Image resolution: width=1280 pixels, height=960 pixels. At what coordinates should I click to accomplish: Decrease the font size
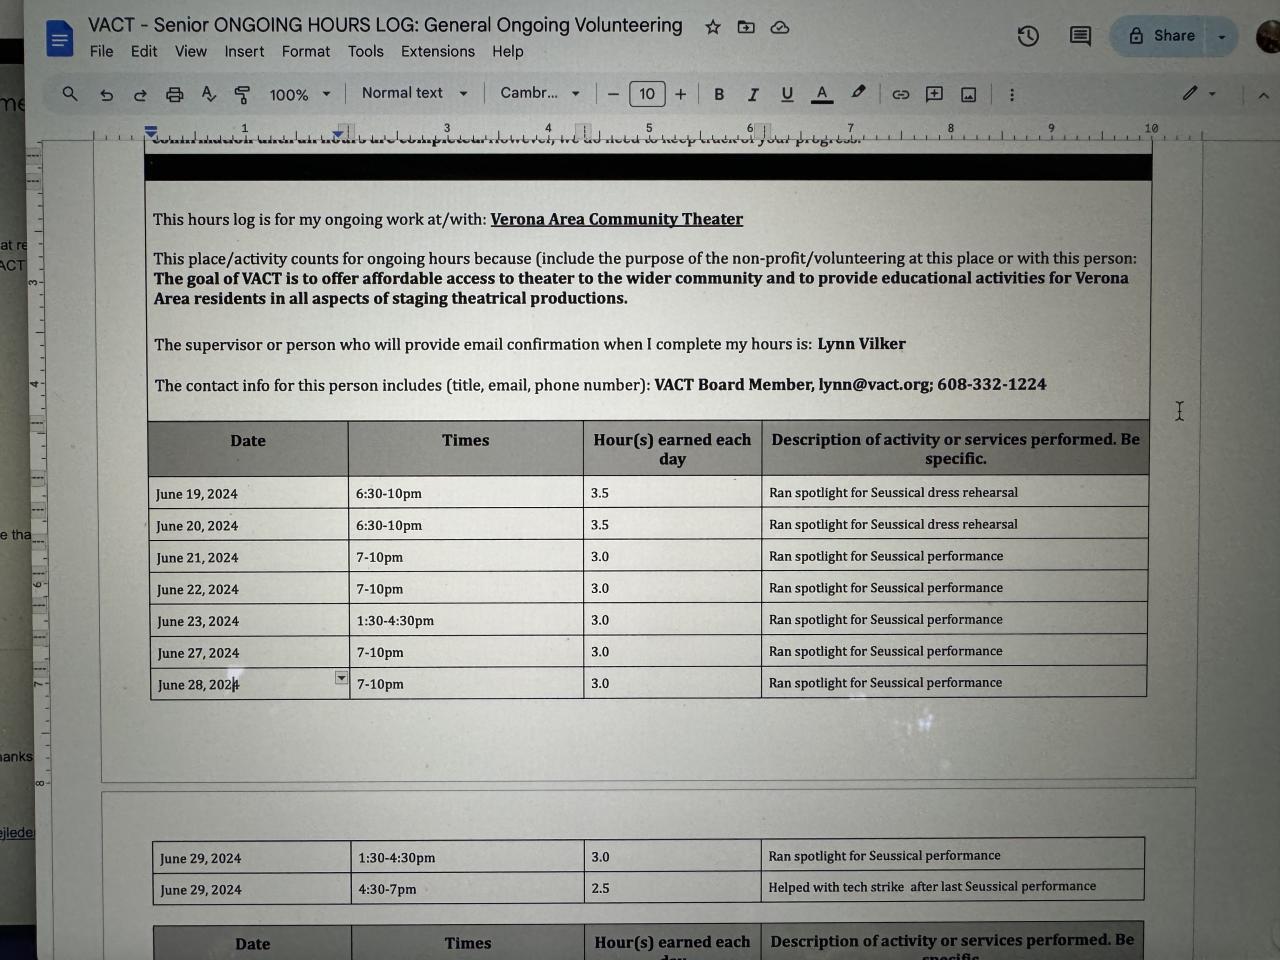click(x=613, y=94)
